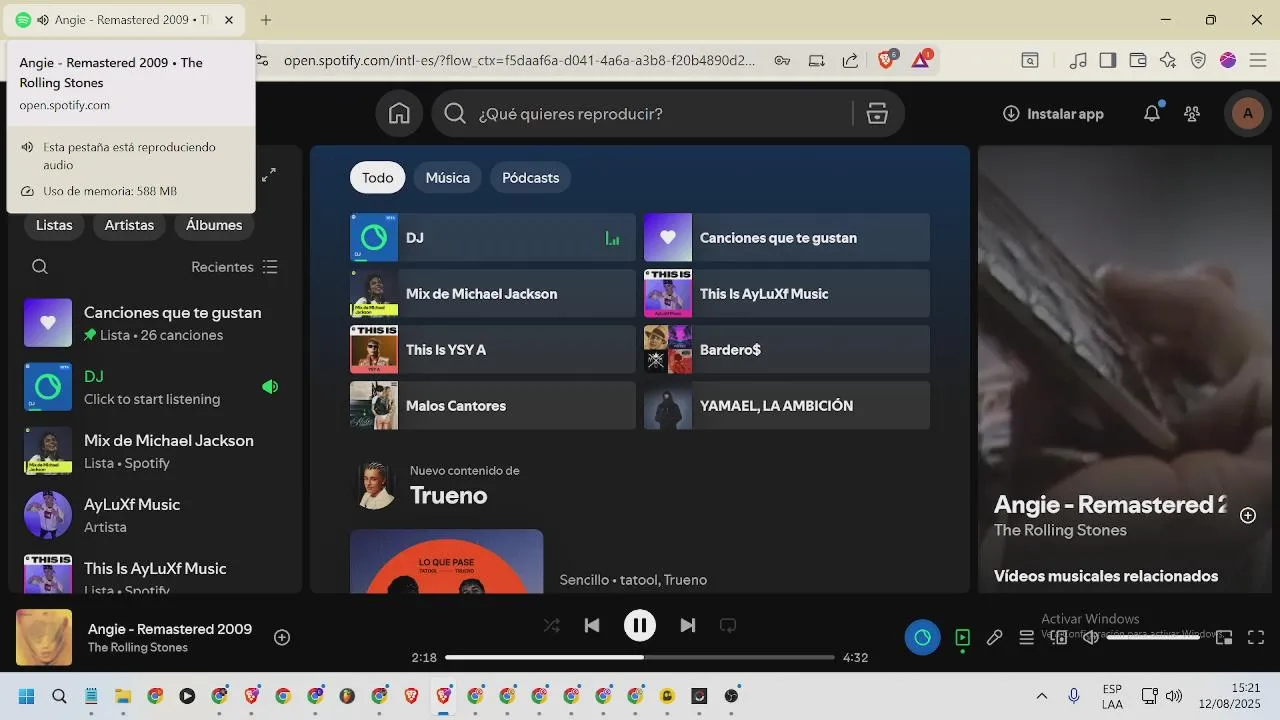Filter library by Álbumes
The height and width of the screenshot is (720, 1280).
214,225
